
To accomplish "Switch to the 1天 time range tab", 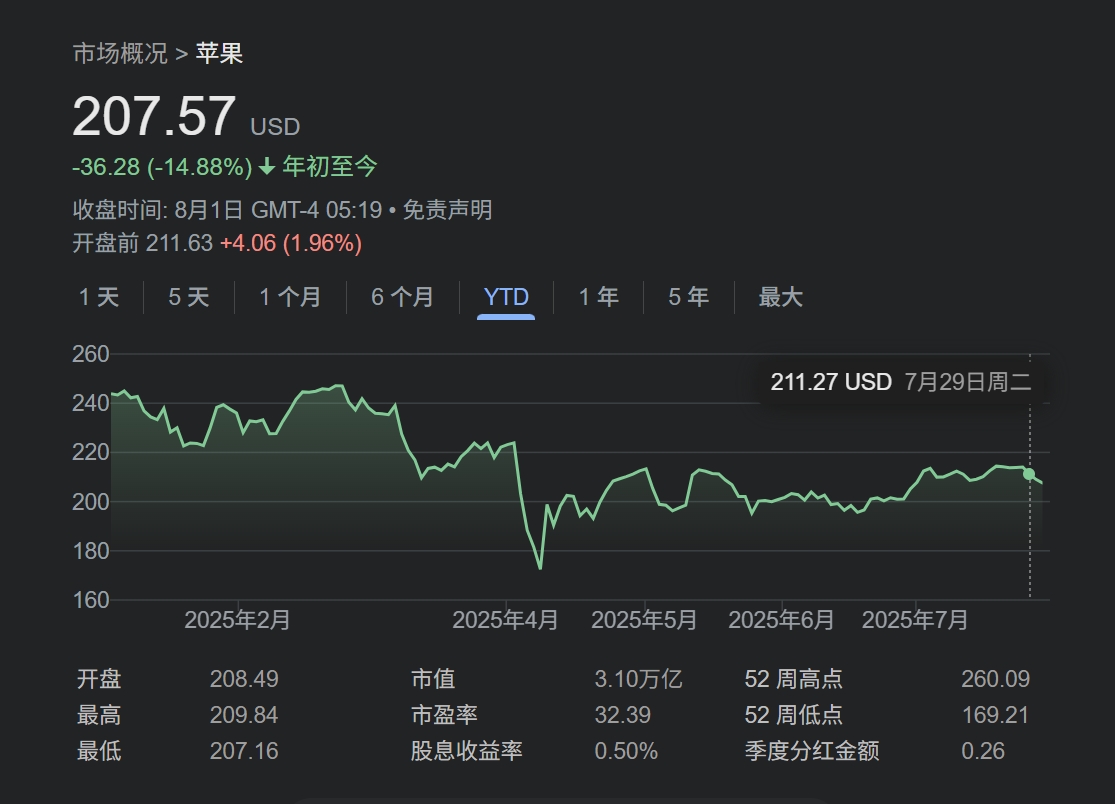I will [x=98, y=297].
